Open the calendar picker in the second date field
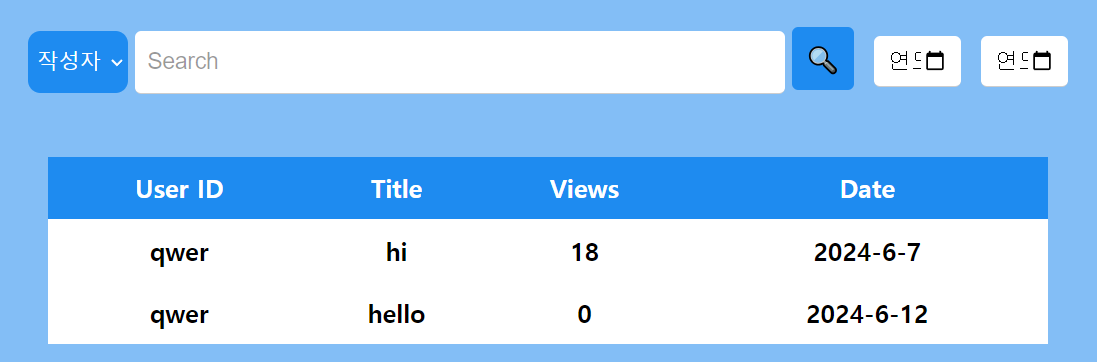Screen dimensions: 1097x362 1042,61
